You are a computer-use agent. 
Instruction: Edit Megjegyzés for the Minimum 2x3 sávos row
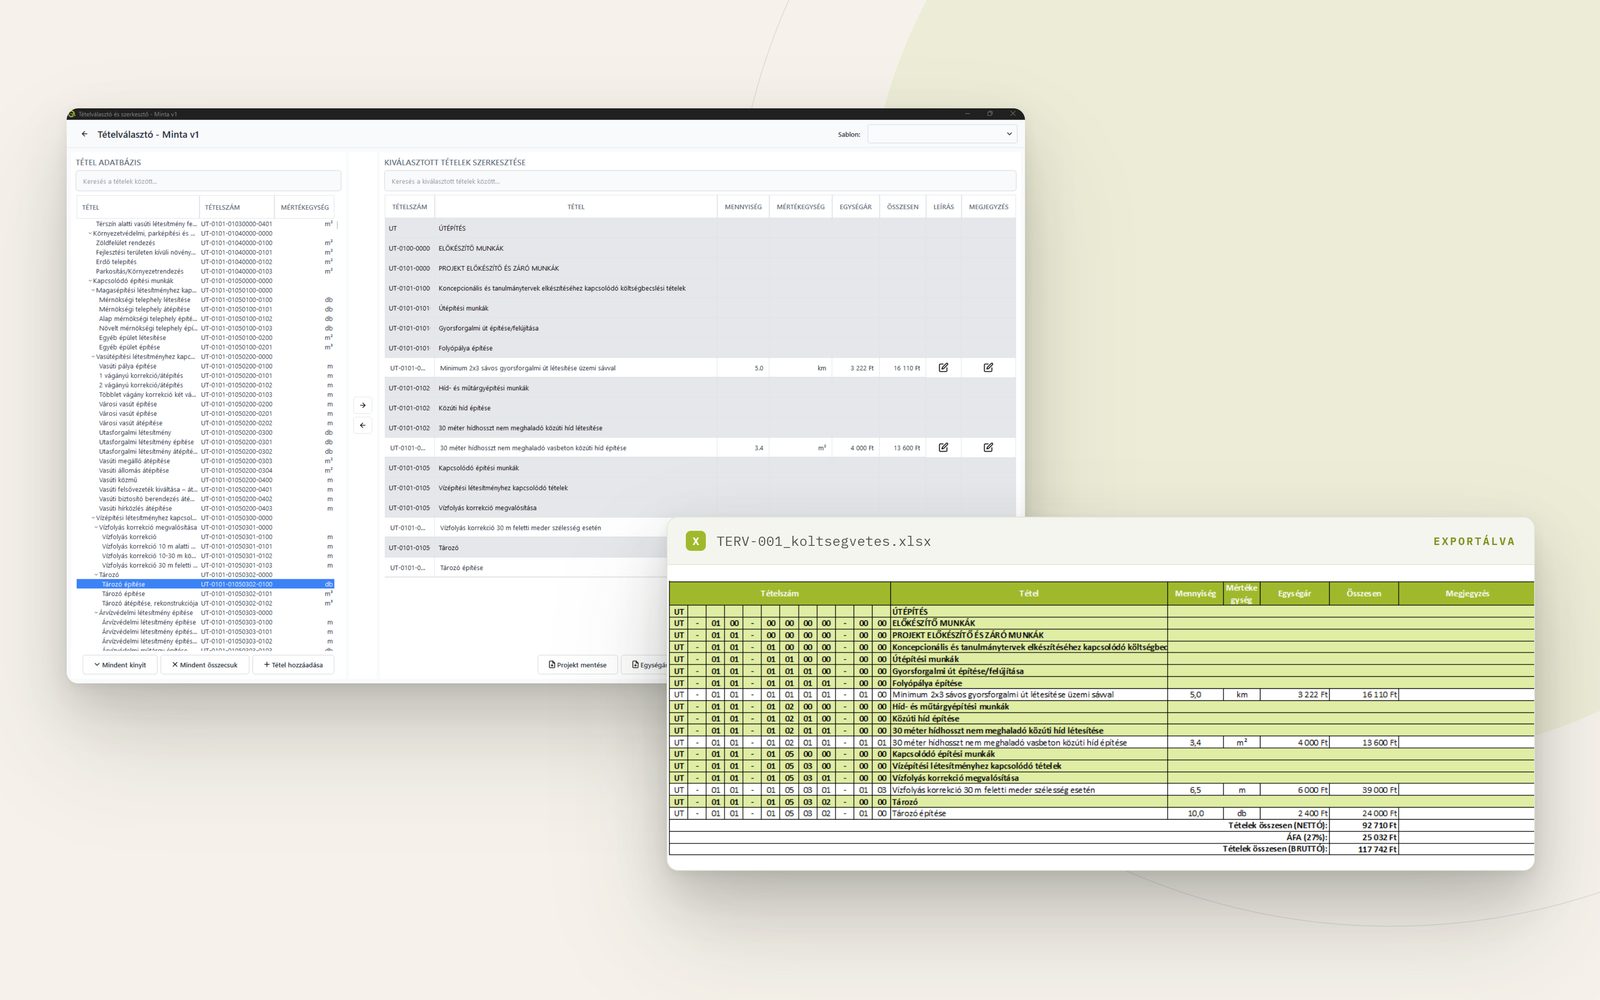pos(988,368)
